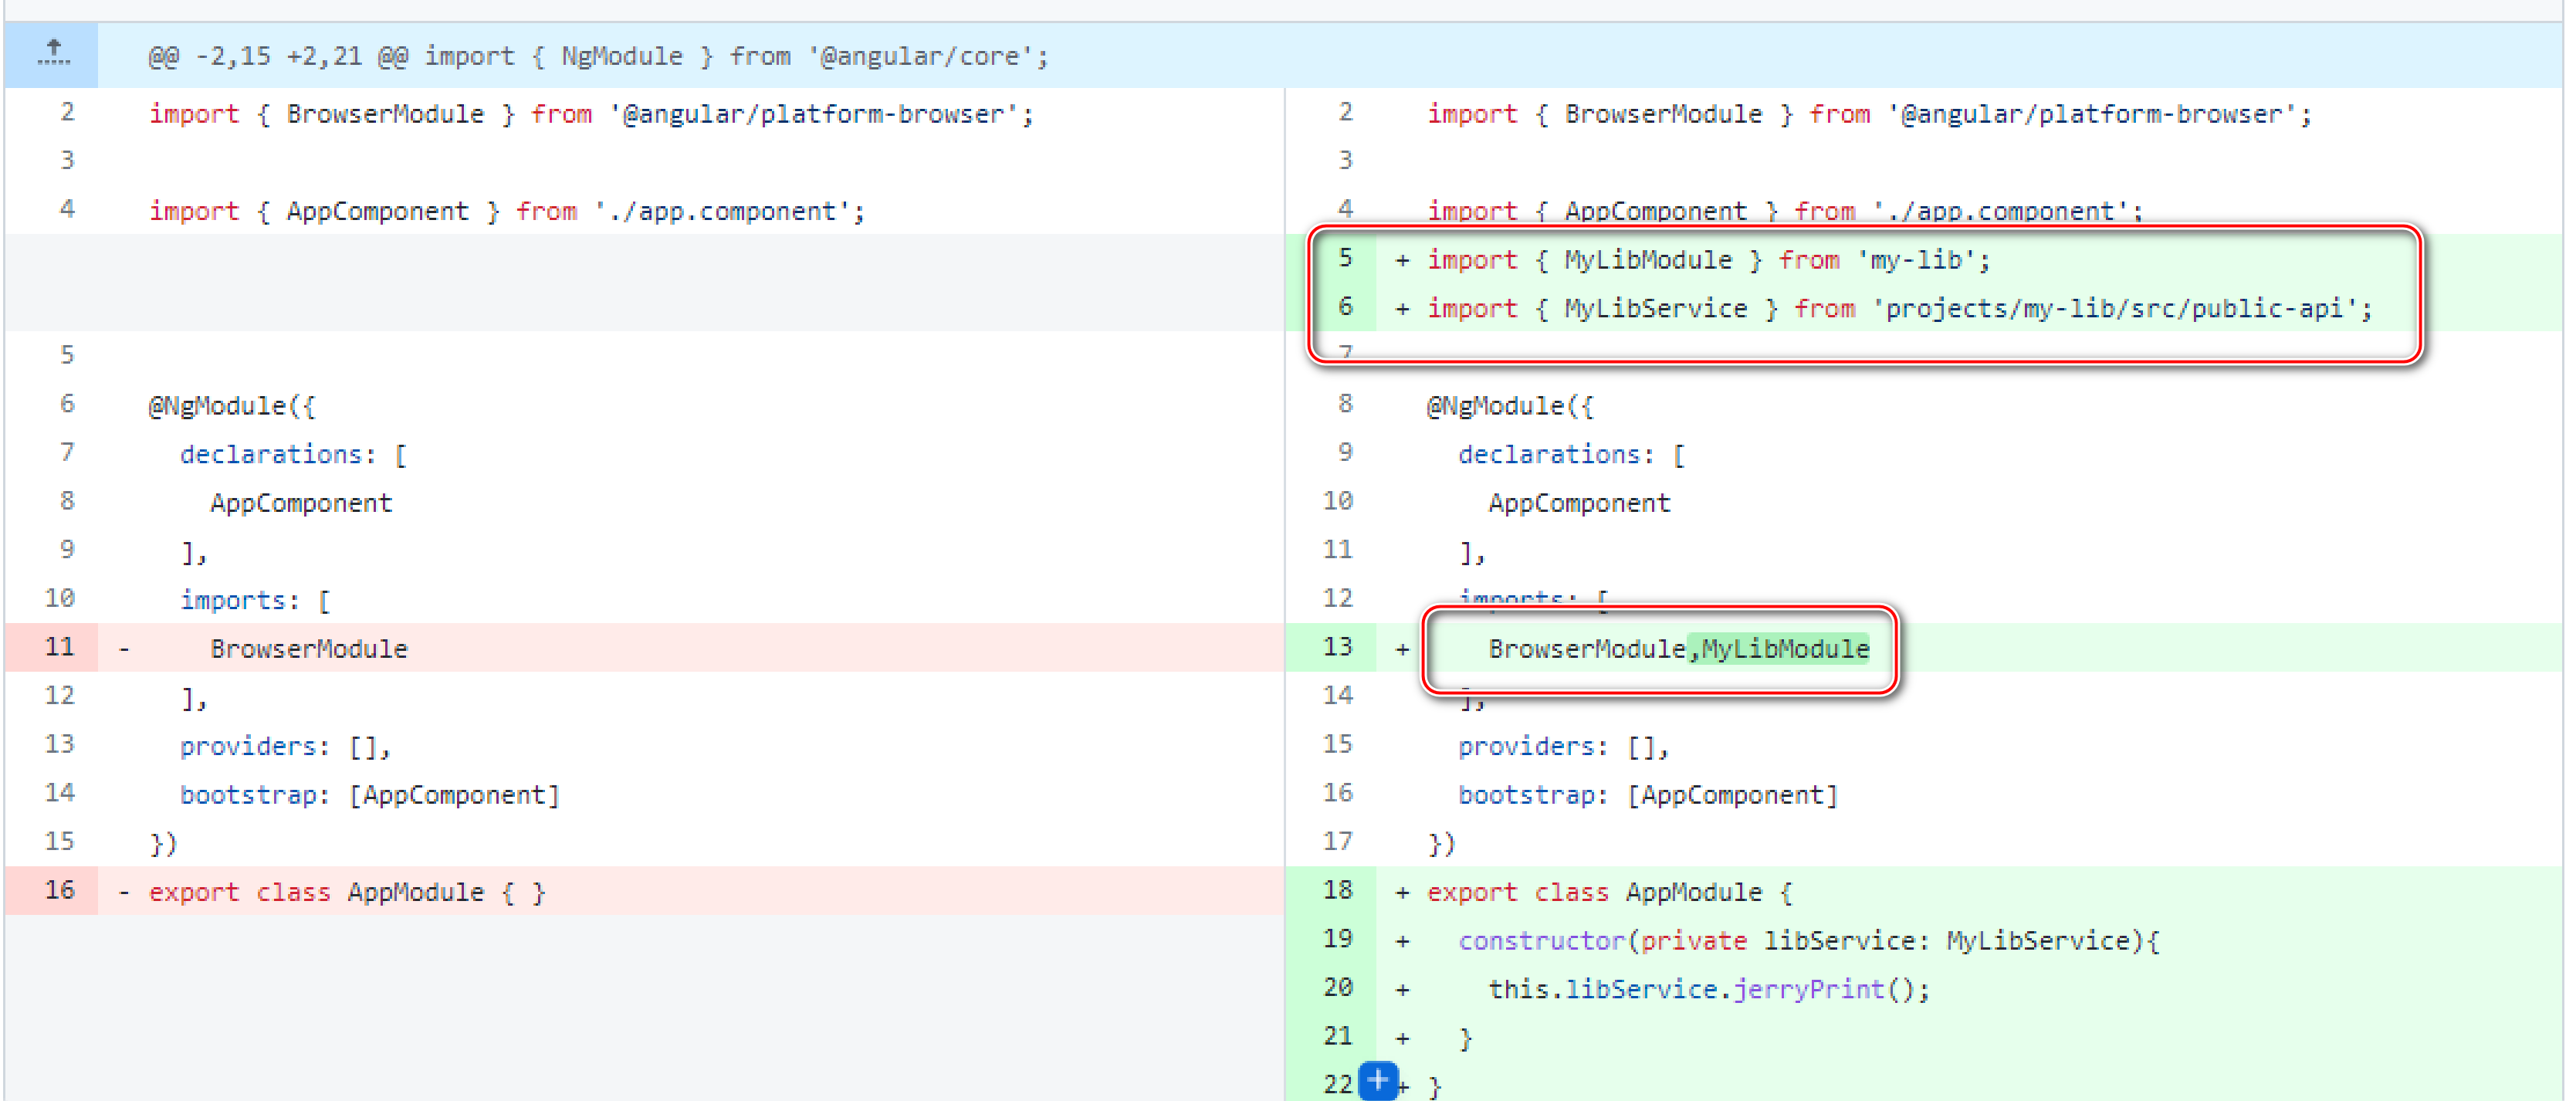Image resolution: width=2576 pixels, height=1101 pixels.
Task: Click right line number 6 importing MyLibService
Action: click(x=1345, y=307)
